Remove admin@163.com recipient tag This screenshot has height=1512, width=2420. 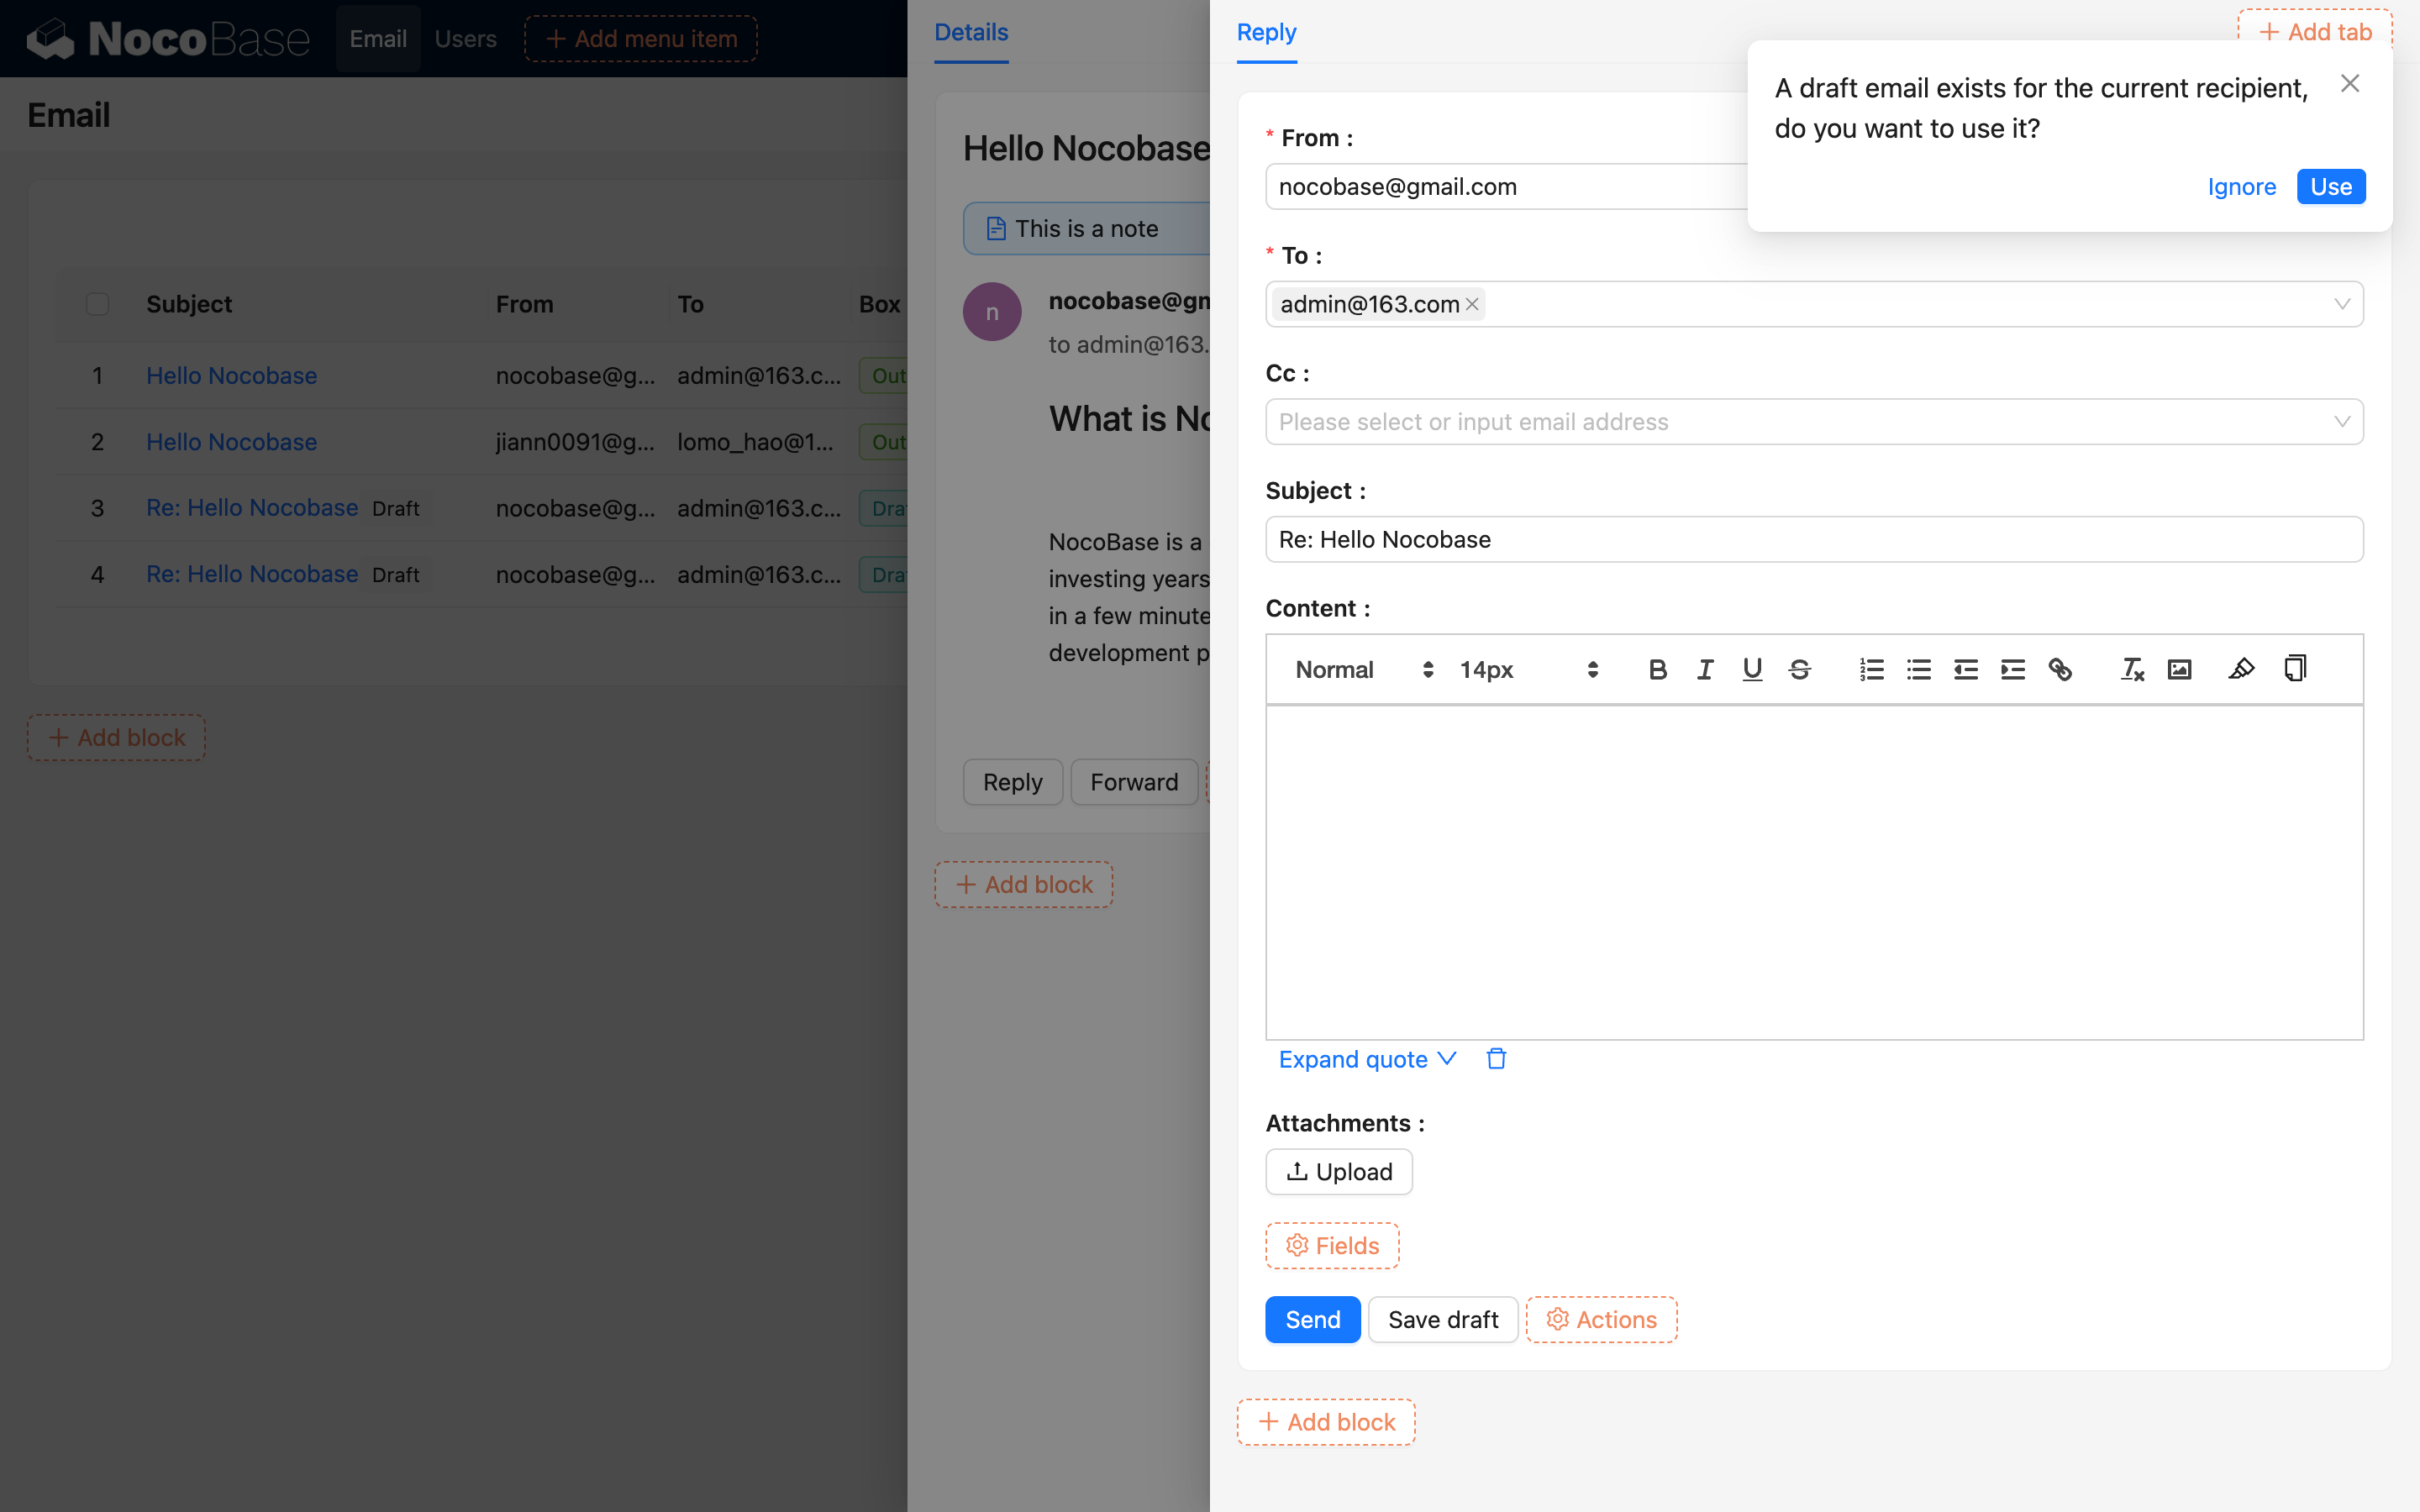tap(1472, 305)
